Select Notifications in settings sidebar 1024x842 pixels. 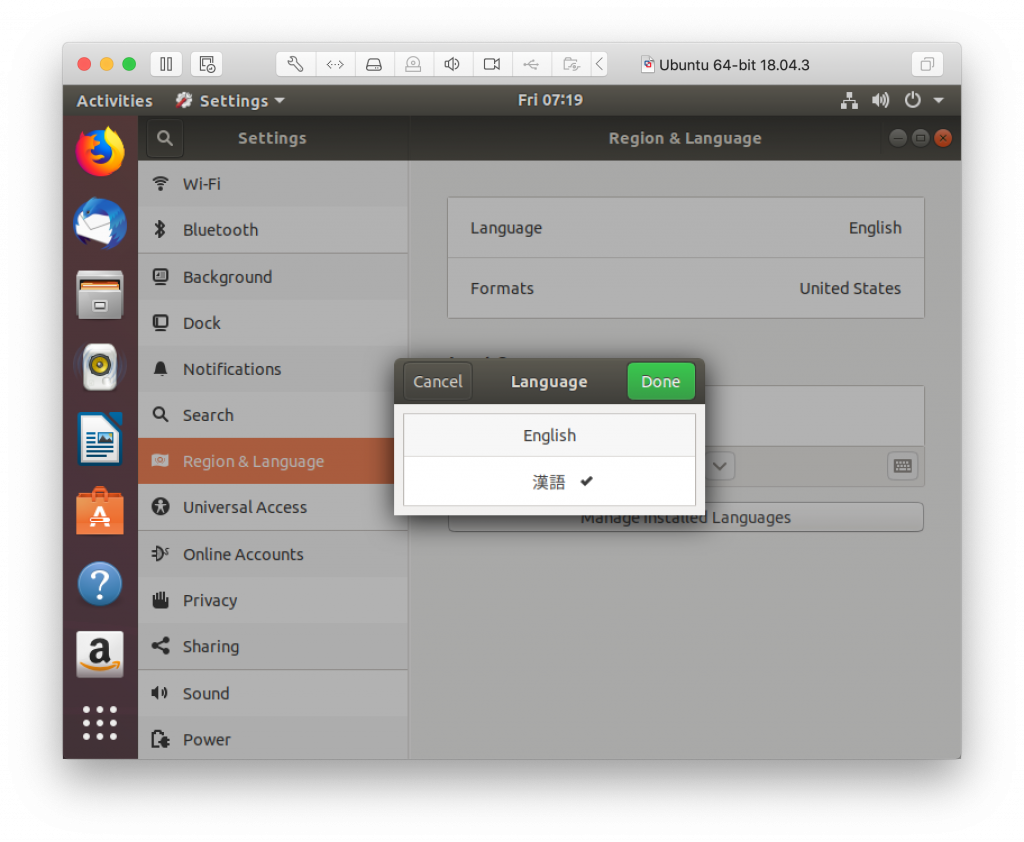pyautogui.click(x=273, y=369)
